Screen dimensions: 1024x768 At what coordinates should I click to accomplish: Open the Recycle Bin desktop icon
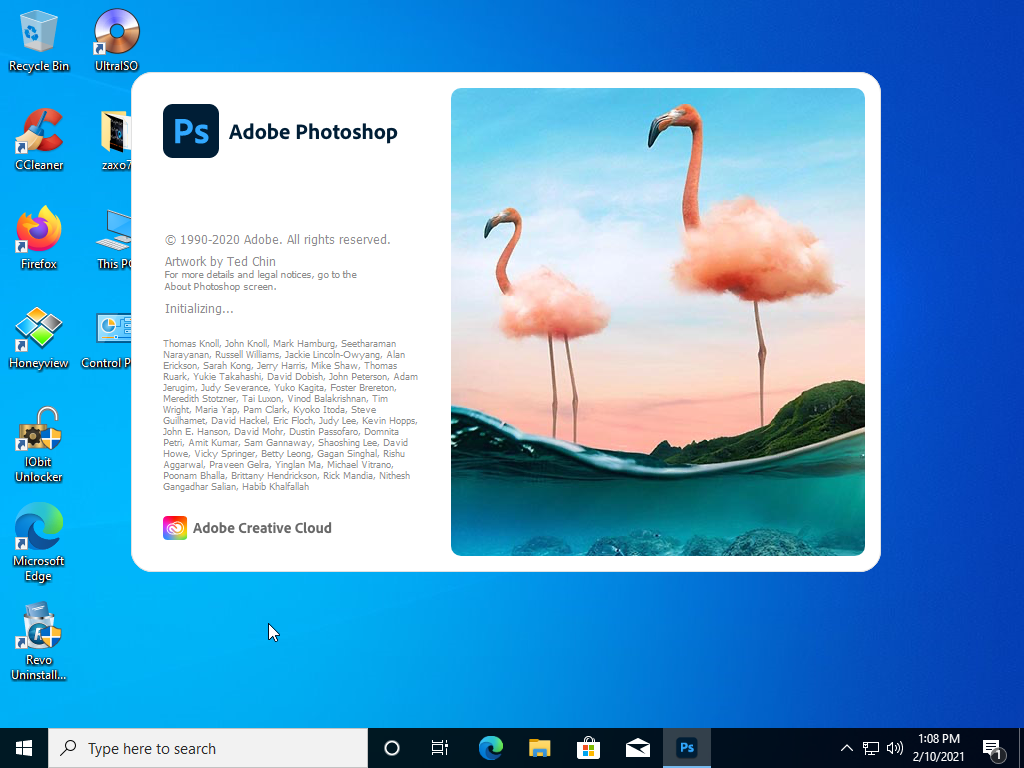(x=39, y=40)
